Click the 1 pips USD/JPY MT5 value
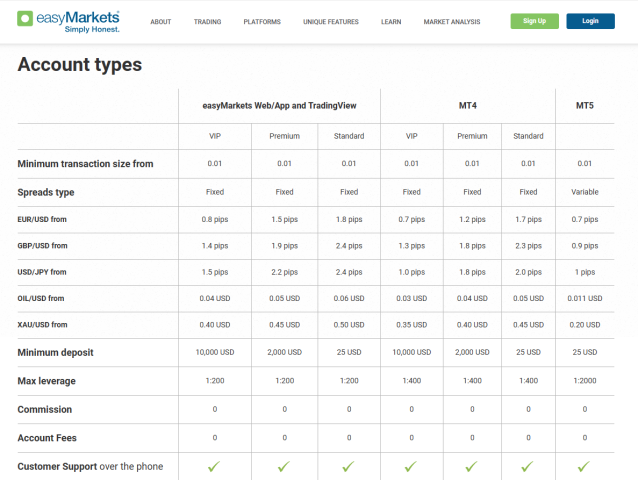 click(x=585, y=272)
